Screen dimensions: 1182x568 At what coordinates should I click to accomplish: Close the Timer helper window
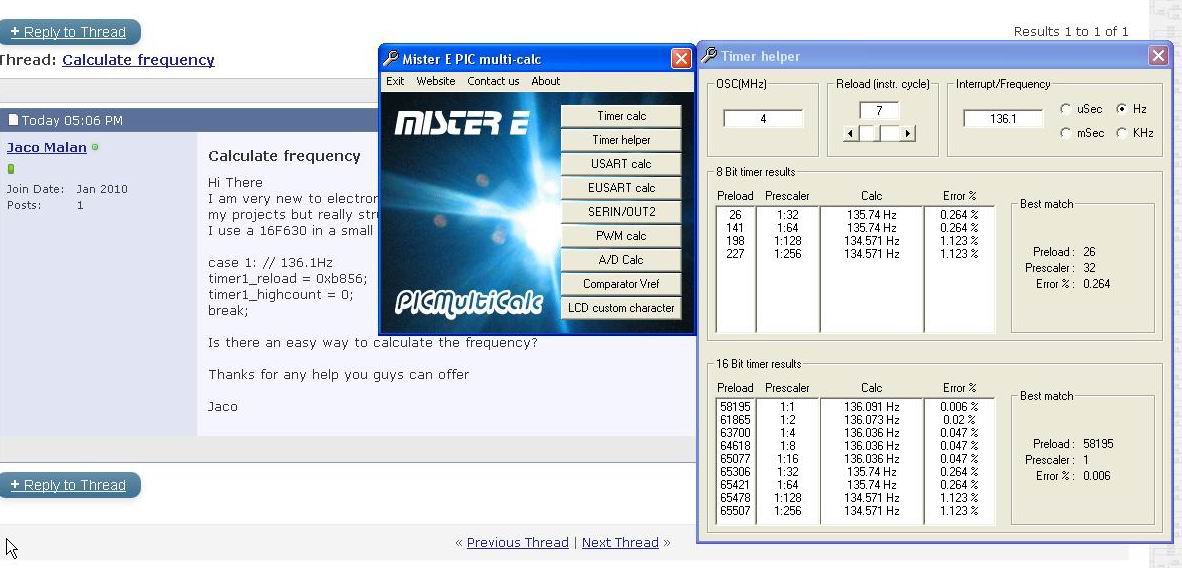coord(1159,56)
